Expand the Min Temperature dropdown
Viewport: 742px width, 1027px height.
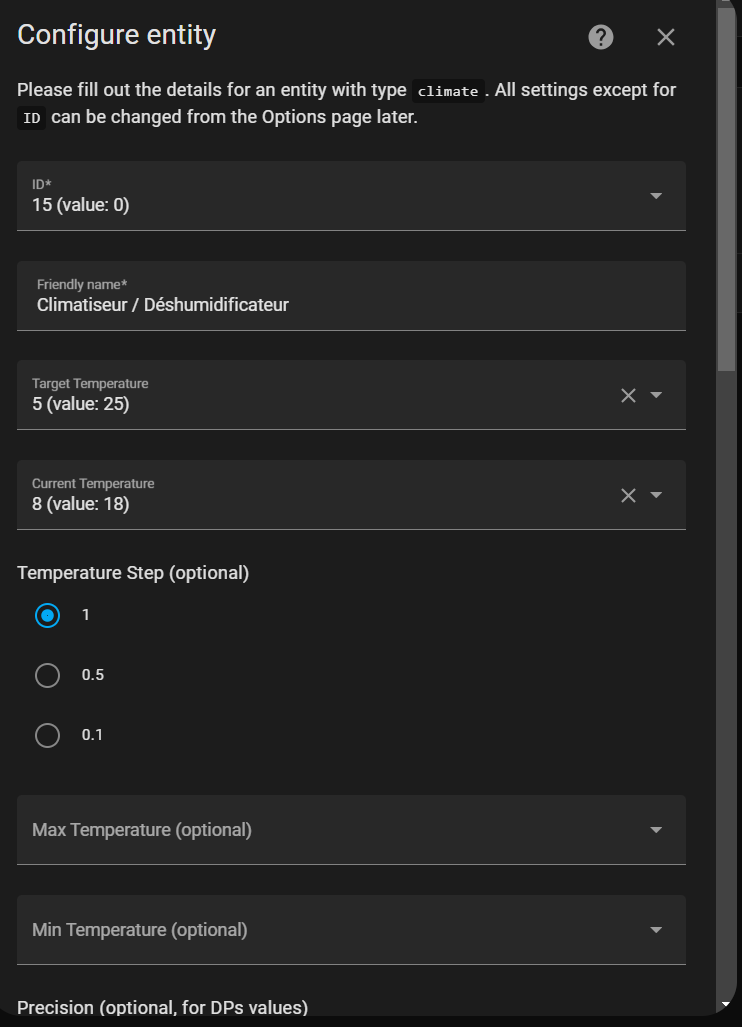click(656, 930)
